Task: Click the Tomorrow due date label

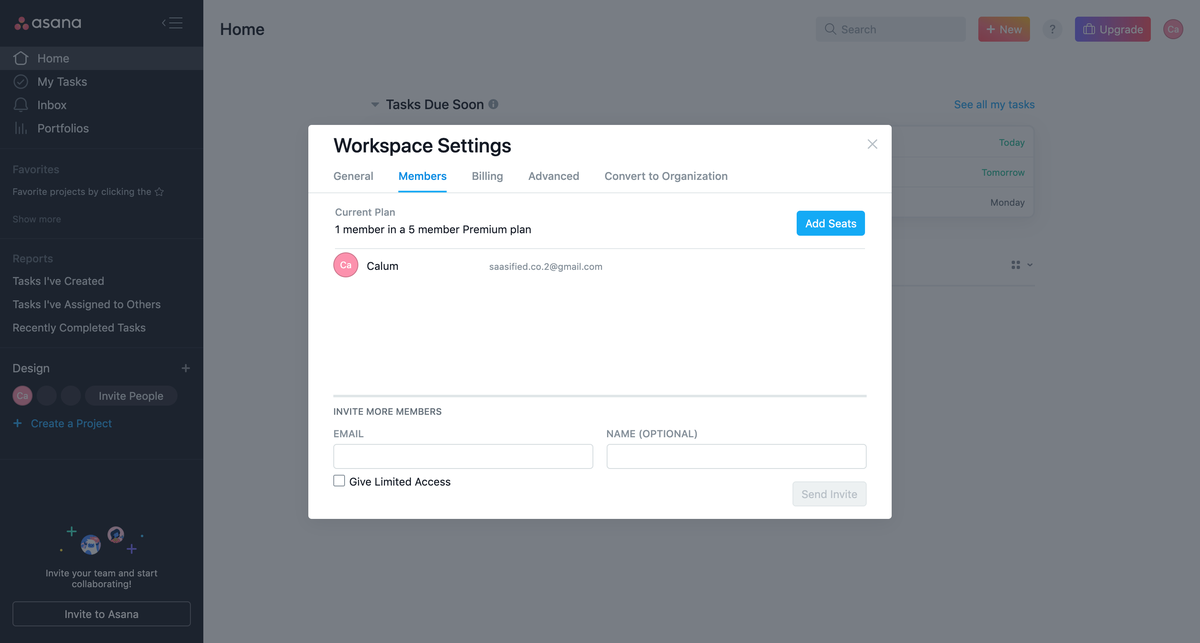Action: click(x=1003, y=173)
